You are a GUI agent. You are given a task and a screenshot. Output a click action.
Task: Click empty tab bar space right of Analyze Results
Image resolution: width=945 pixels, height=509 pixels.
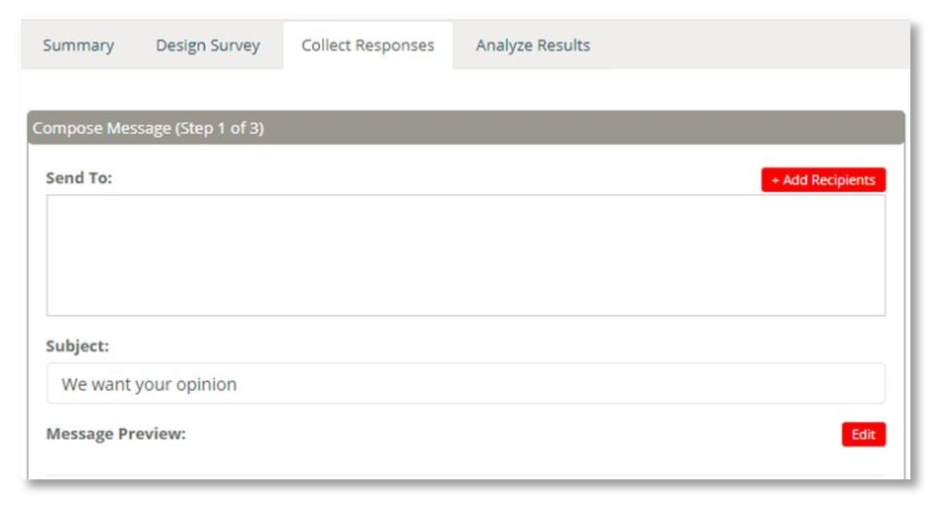(x=750, y=46)
